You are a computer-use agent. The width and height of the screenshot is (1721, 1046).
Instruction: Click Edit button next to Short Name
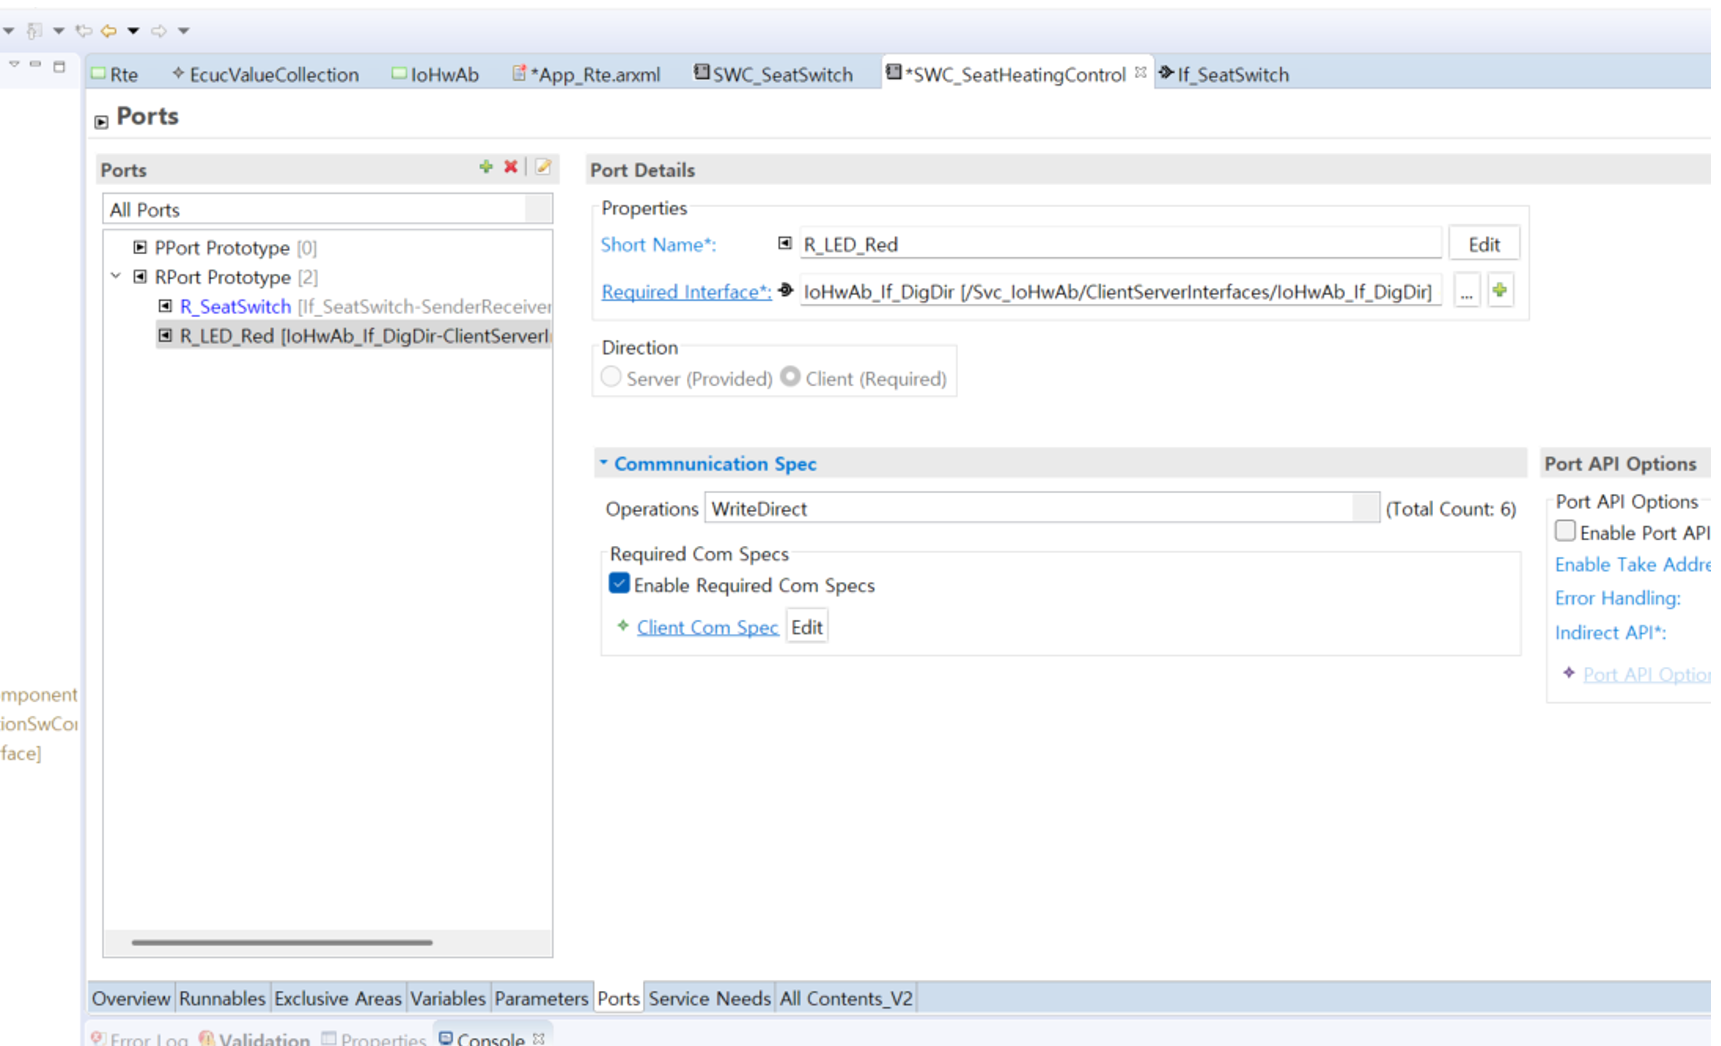tap(1483, 244)
